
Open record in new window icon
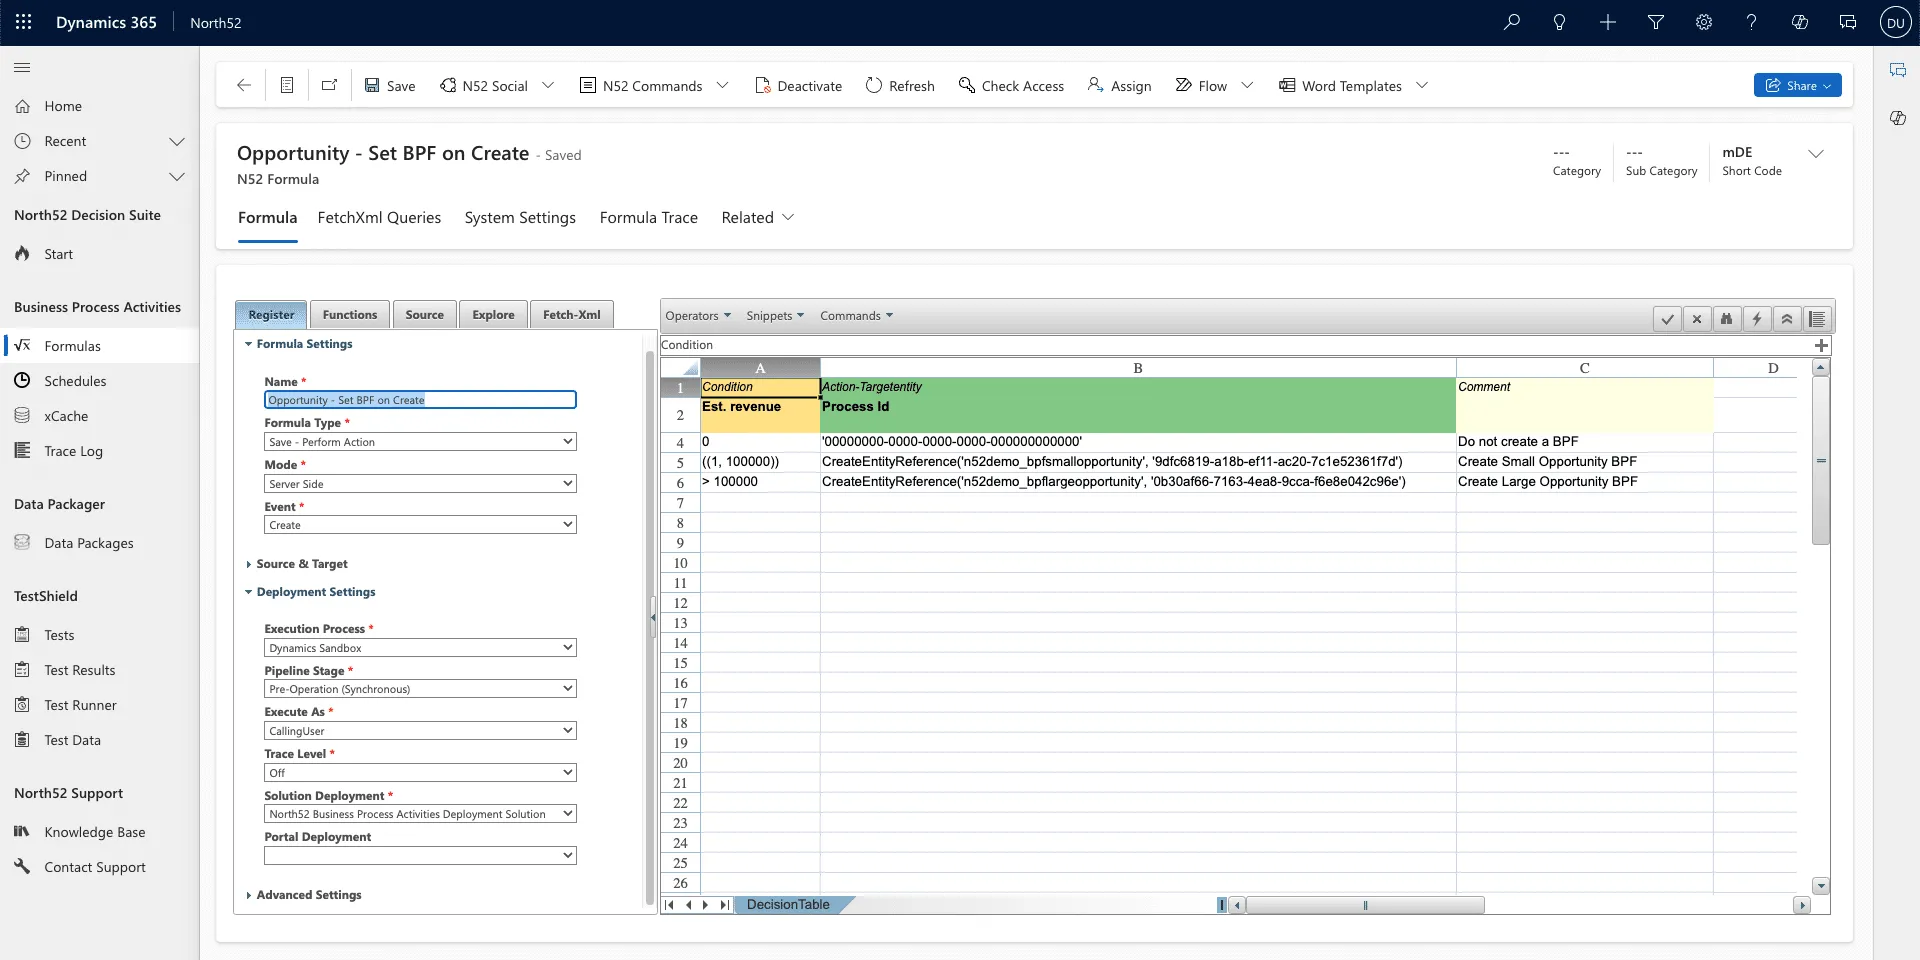(329, 85)
